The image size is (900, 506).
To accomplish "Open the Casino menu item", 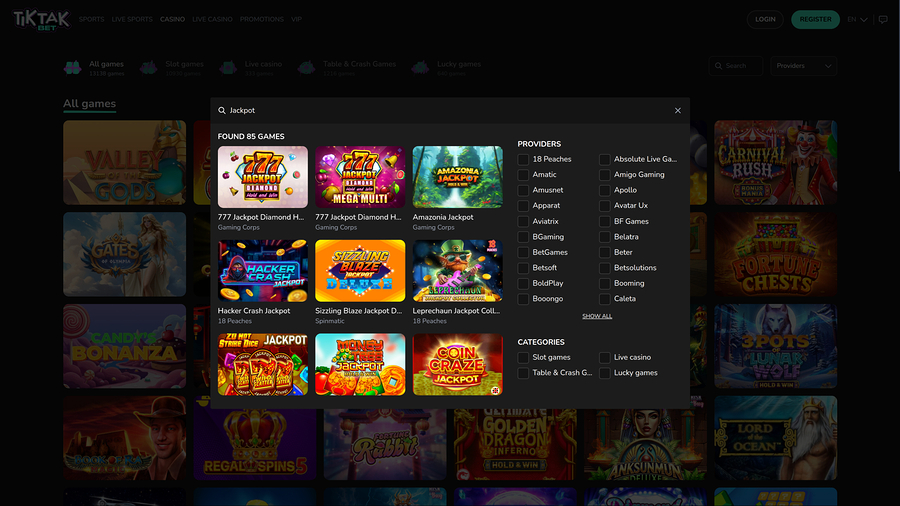I will click(172, 20).
